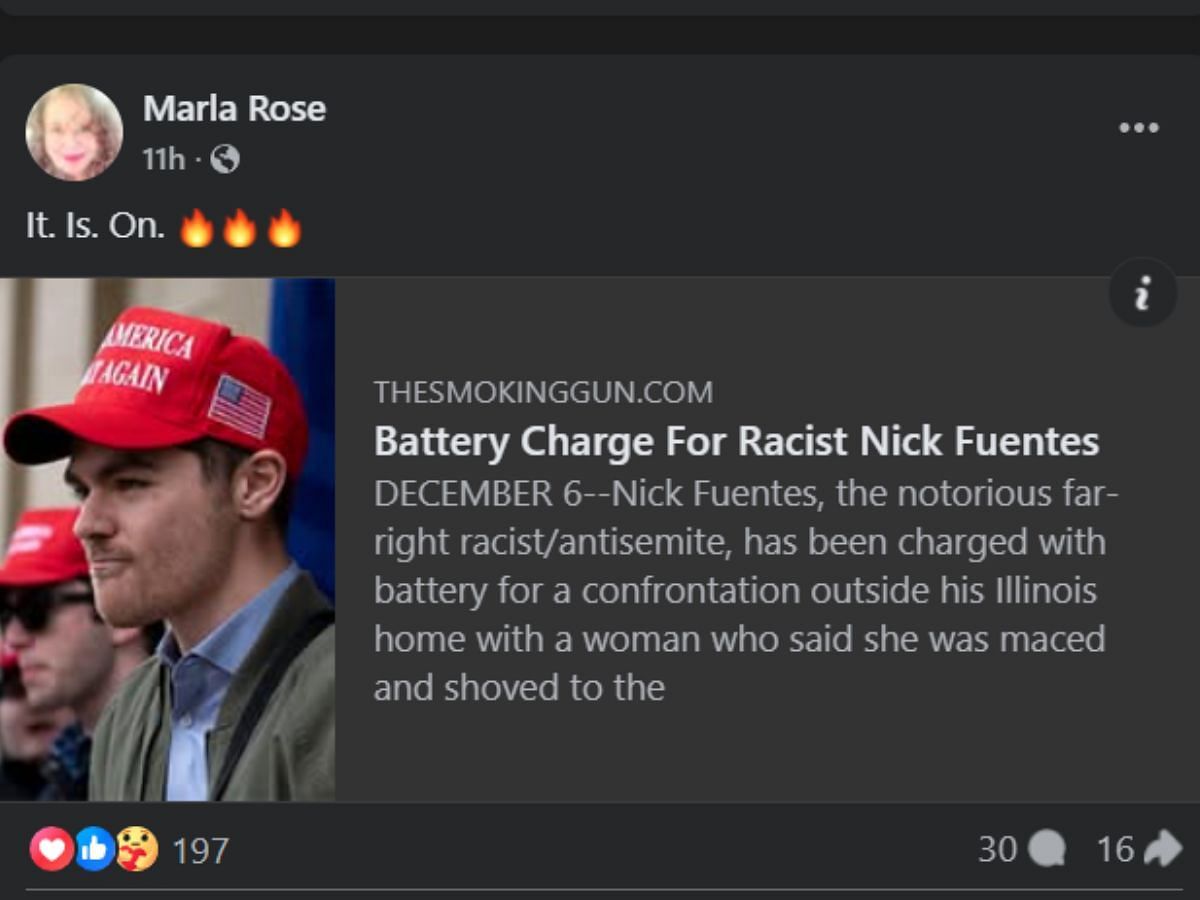Image resolution: width=1200 pixels, height=900 pixels.
Task: Click the Marla Rose author name
Action: 234,108
